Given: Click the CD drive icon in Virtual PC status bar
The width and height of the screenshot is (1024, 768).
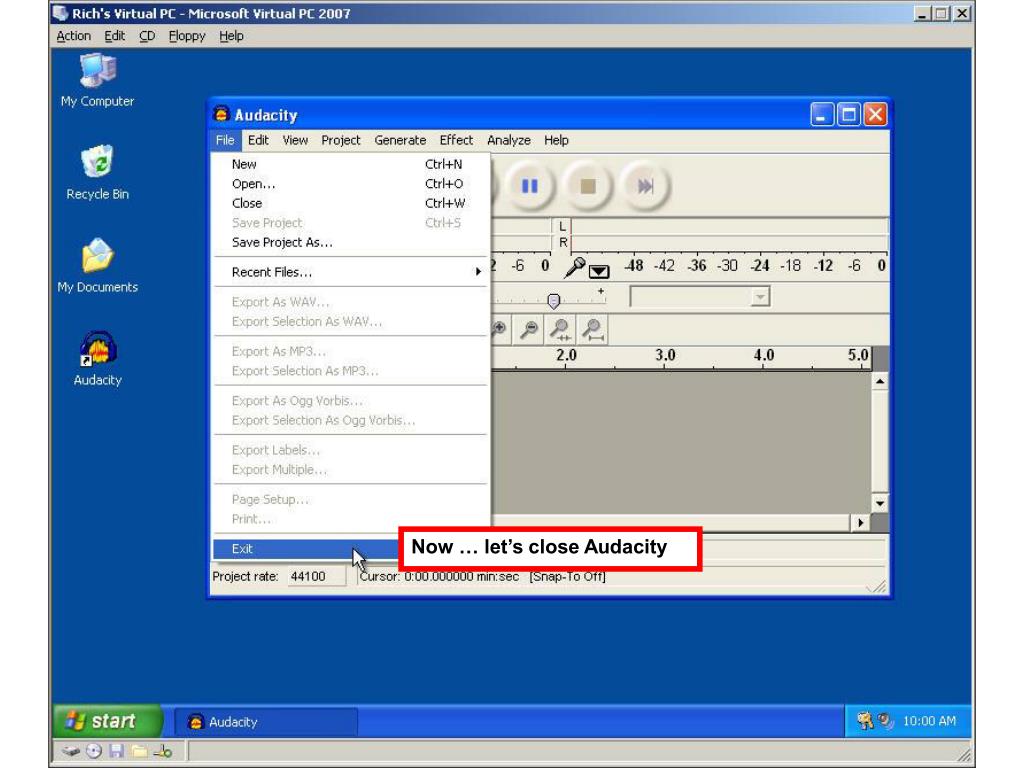Looking at the screenshot, I should click(94, 752).
